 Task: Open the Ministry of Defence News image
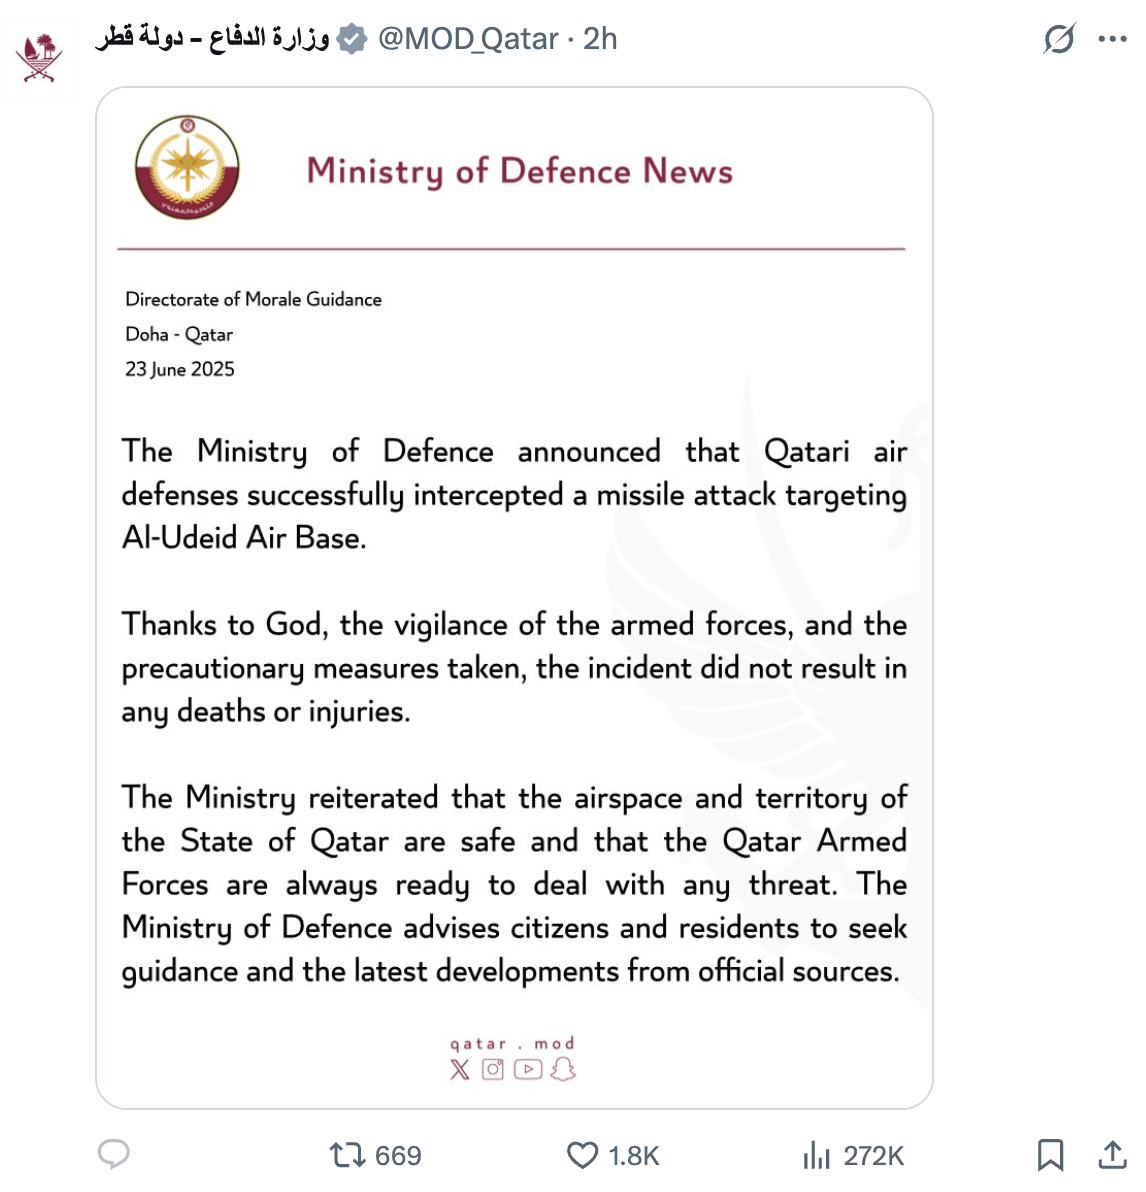point(514,598)
